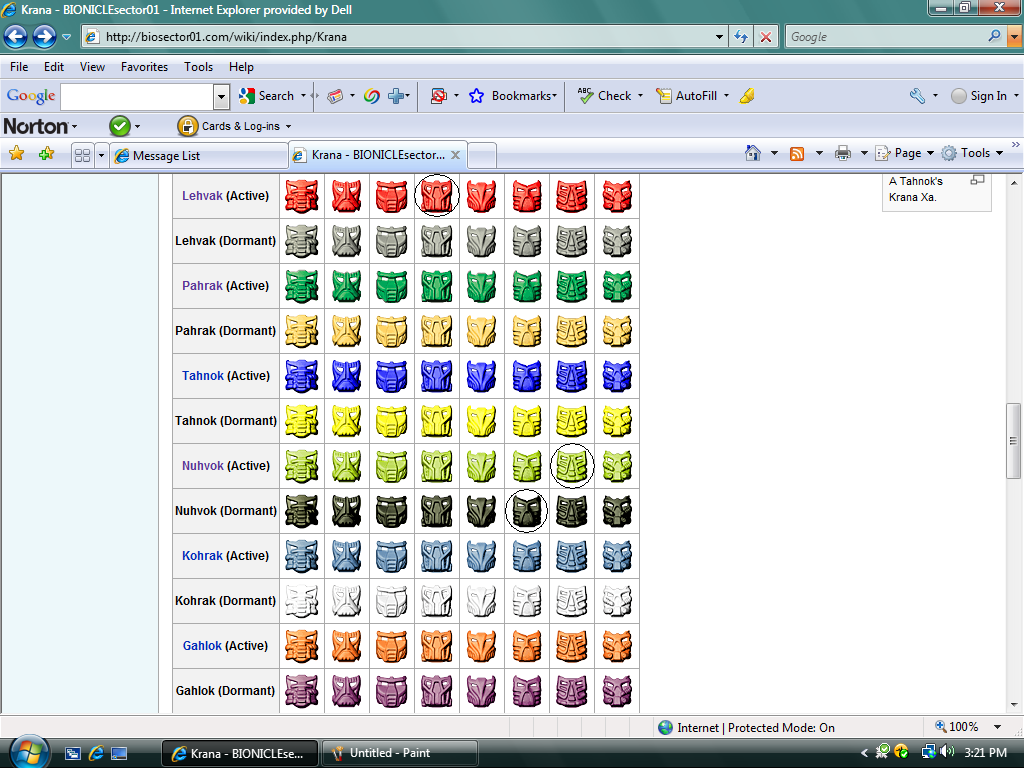Click first green krana in Pahrak Active row

302,285
